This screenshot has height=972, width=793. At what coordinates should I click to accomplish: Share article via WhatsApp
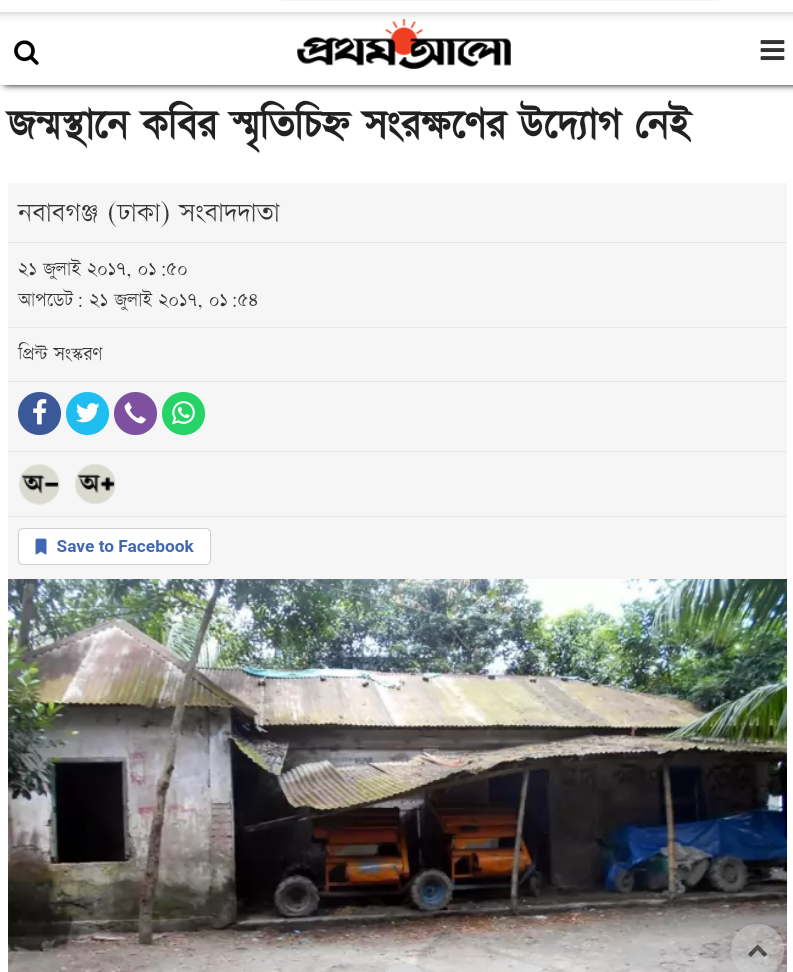coord(184,413)
